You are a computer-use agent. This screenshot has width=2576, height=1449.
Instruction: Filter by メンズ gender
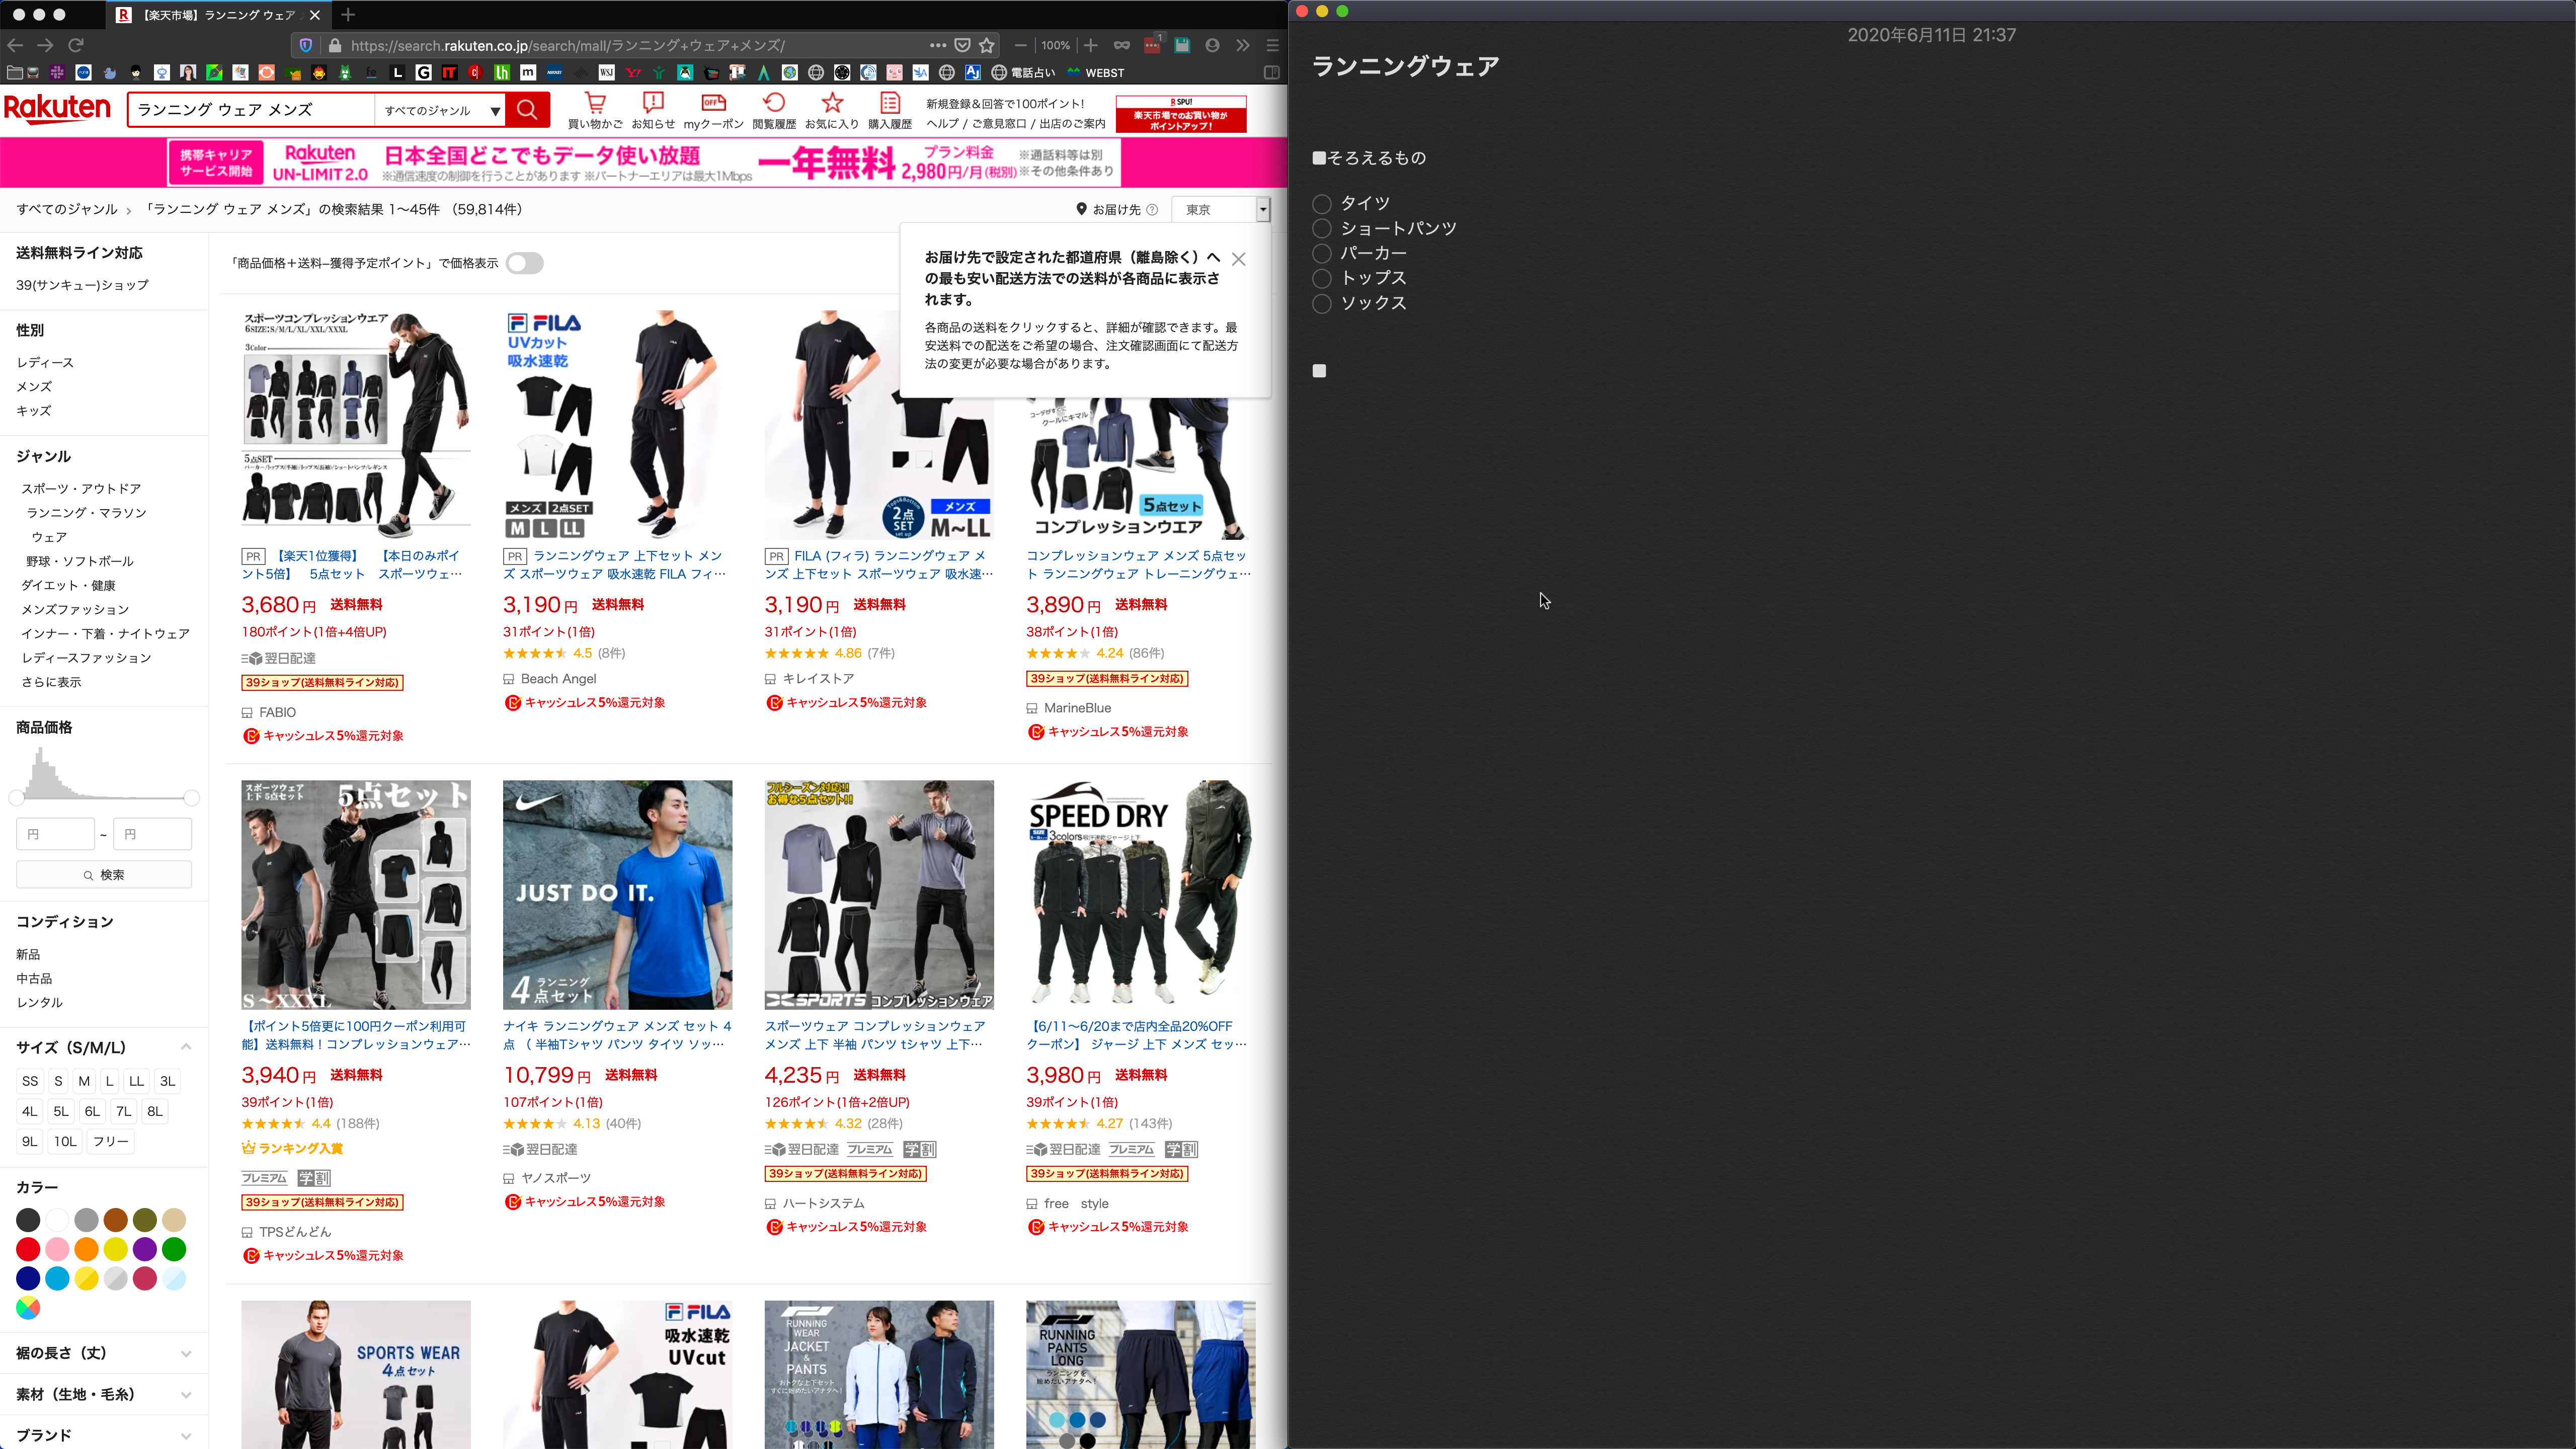pyautogui.click(x=34, y=386)
